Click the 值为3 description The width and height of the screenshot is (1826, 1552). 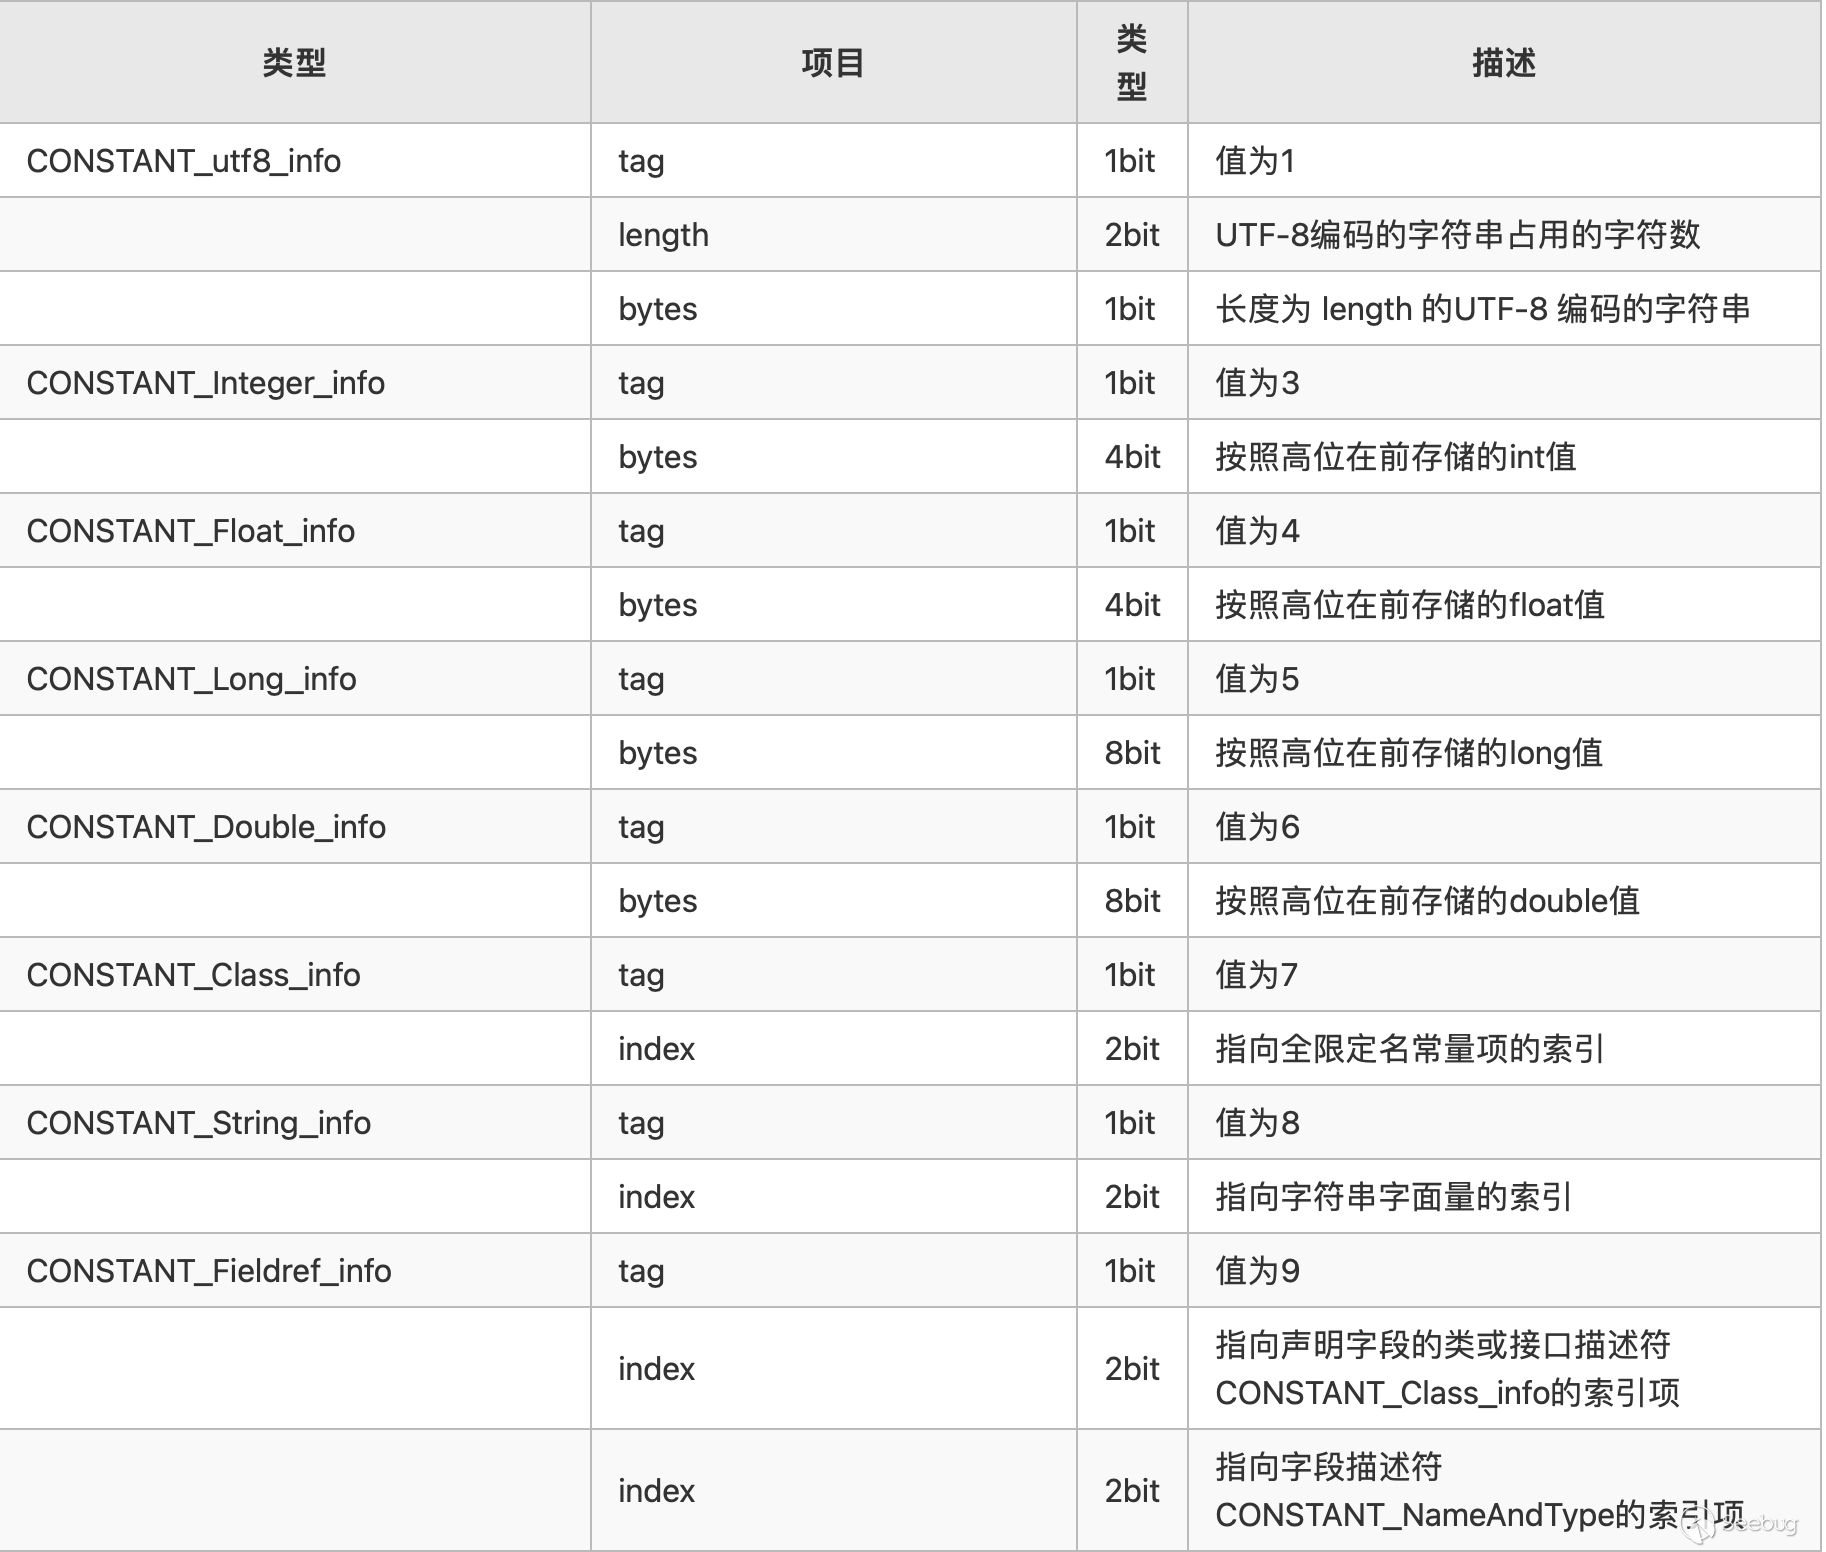coord(1257,383)
